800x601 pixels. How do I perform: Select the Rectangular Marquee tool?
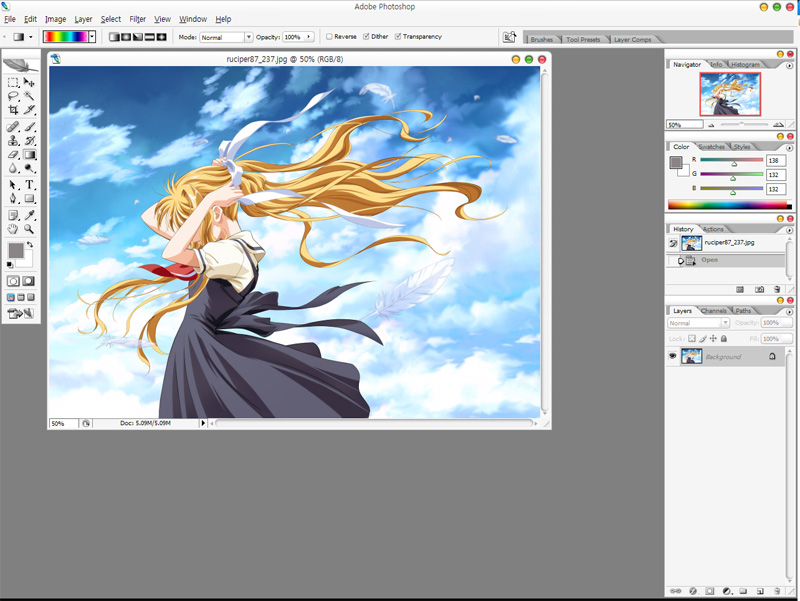[13, 82]
